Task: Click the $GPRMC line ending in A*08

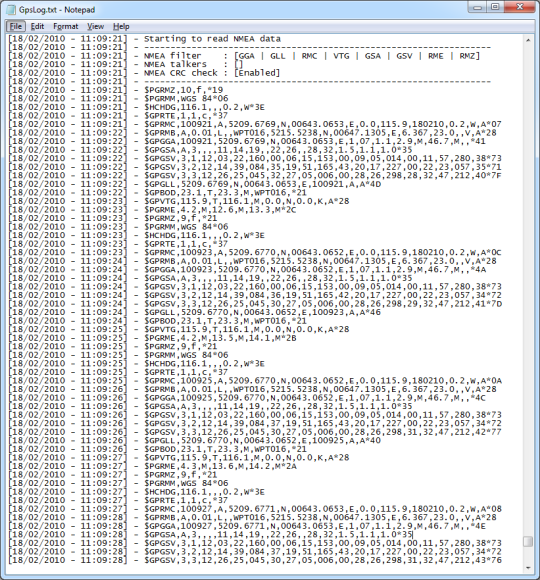Action: 255,509
